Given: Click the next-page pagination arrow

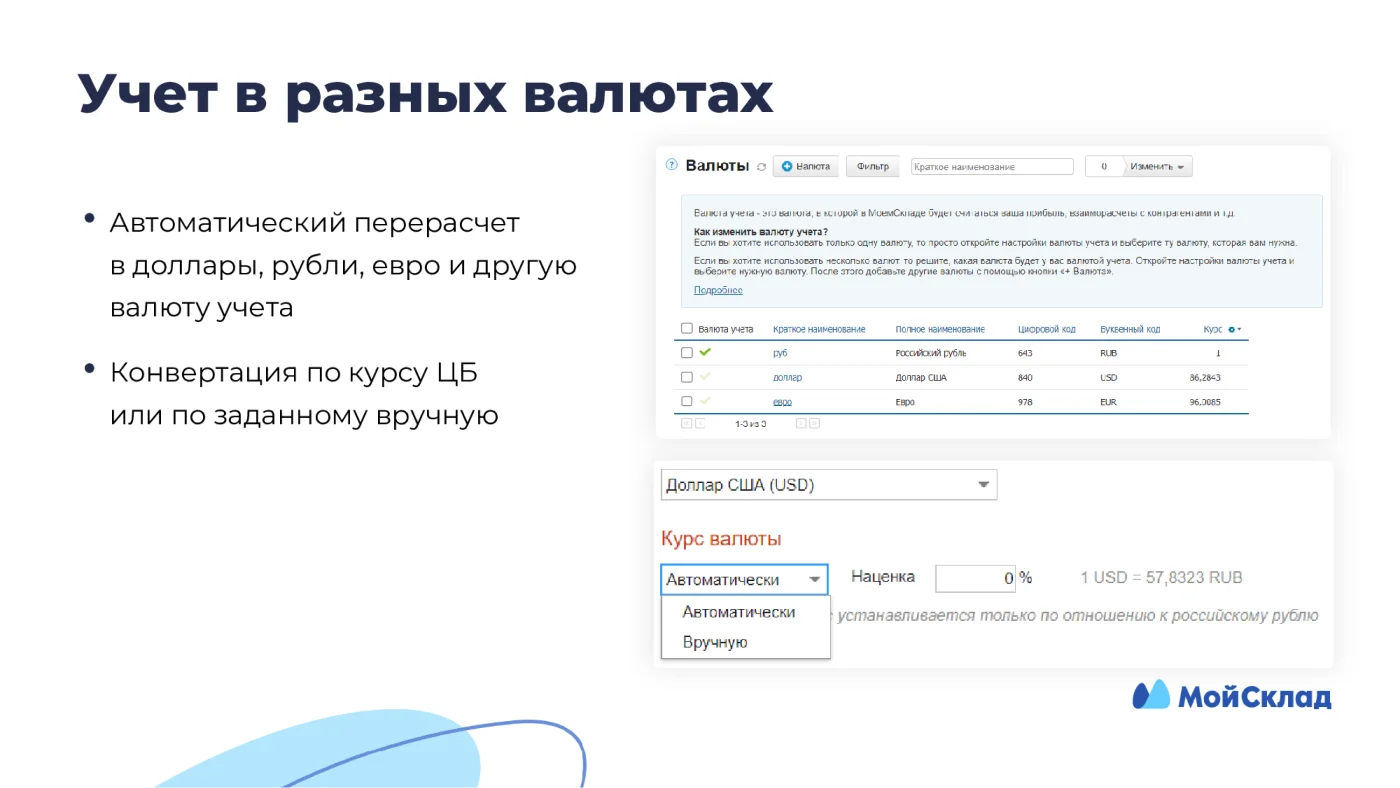Looking at the screenshot, I should (801, 424).
